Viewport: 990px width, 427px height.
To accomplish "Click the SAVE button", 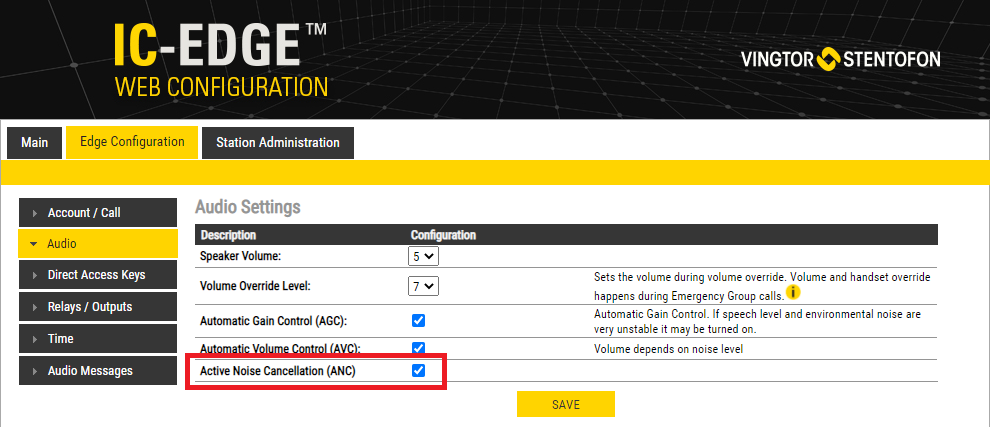I will (x=566, y=404).
